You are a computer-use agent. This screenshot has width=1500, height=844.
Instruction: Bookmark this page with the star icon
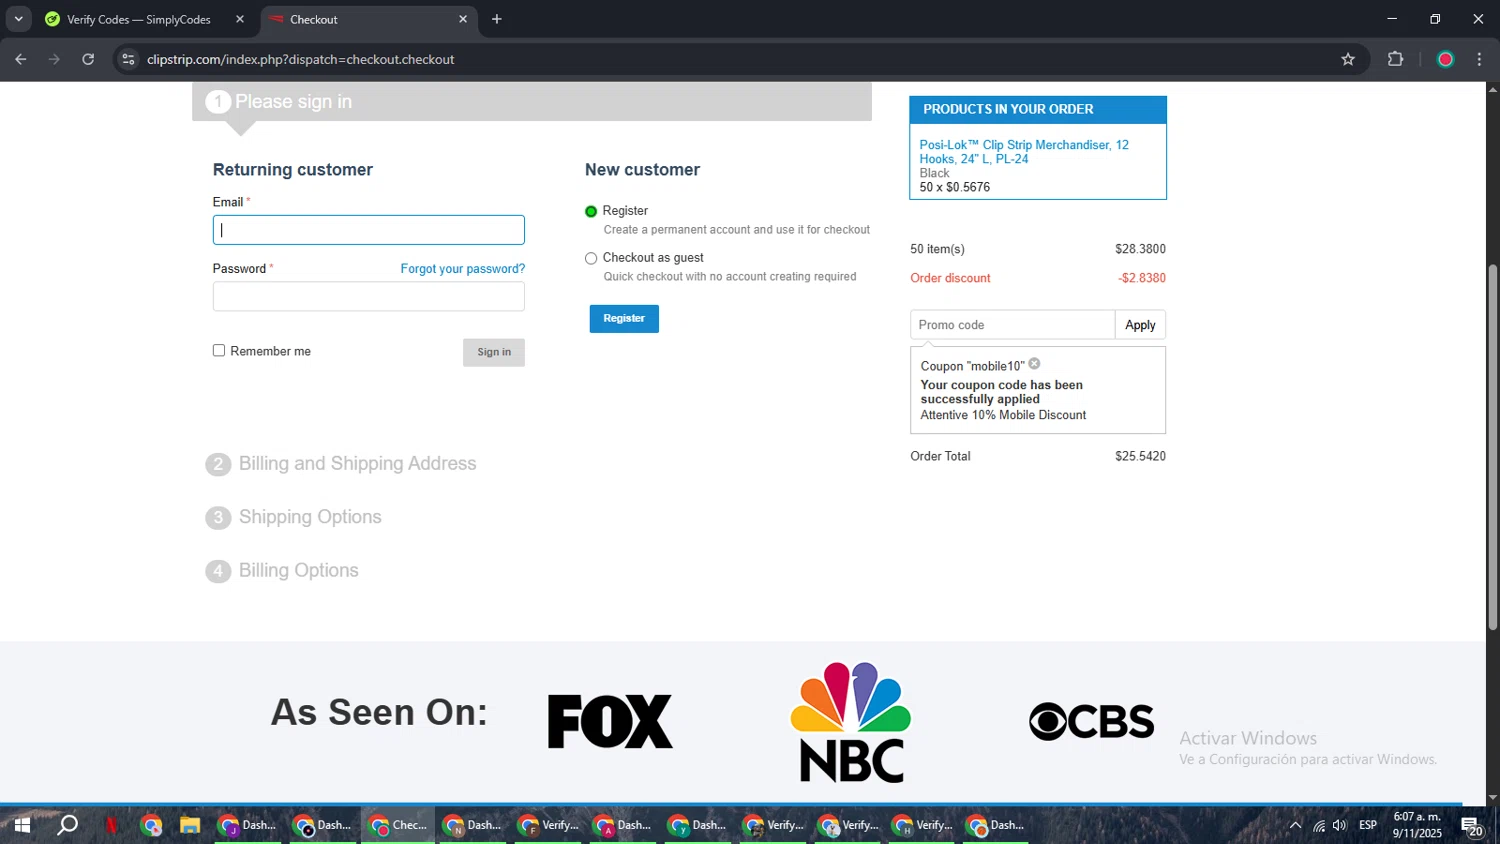click(x=1348, y=59)
